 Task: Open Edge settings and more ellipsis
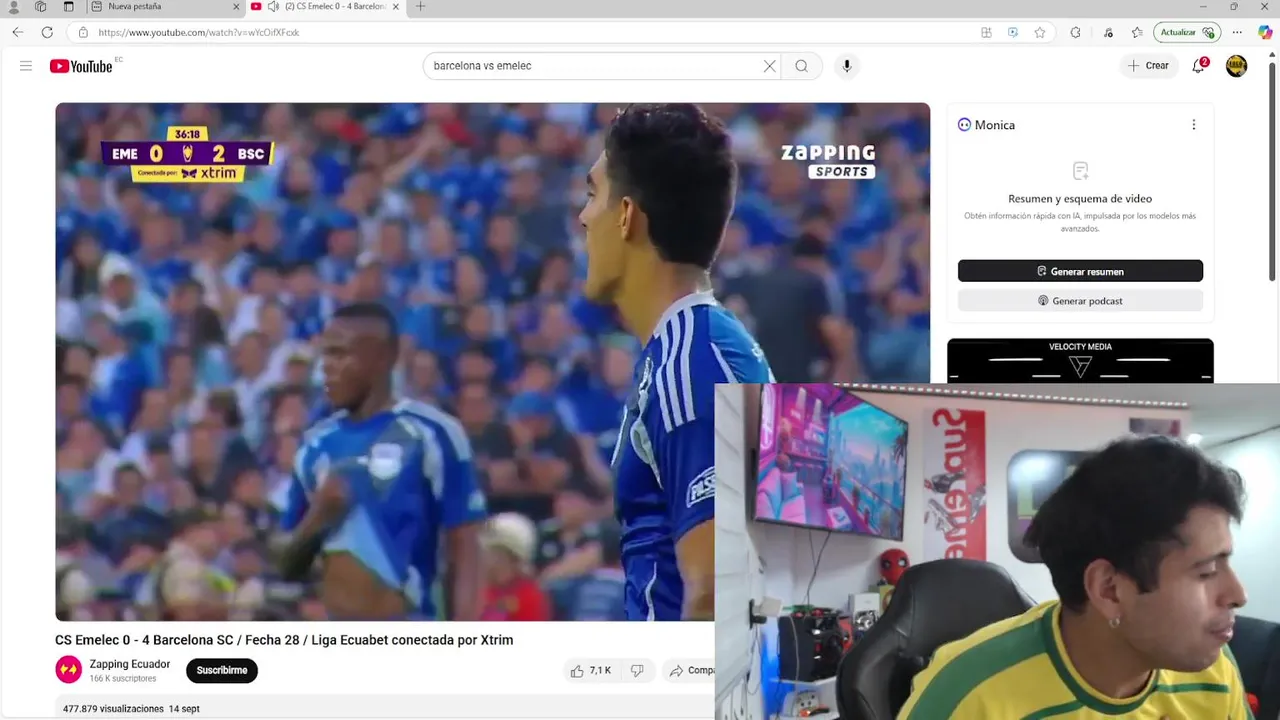1237,32
